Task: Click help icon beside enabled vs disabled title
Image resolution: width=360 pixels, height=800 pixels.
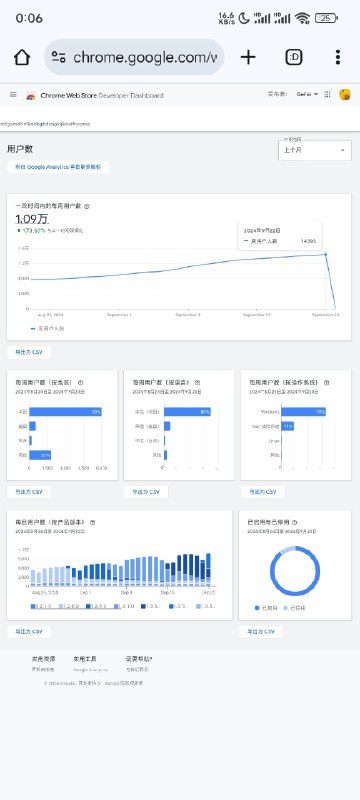Action: click(295, 522)
